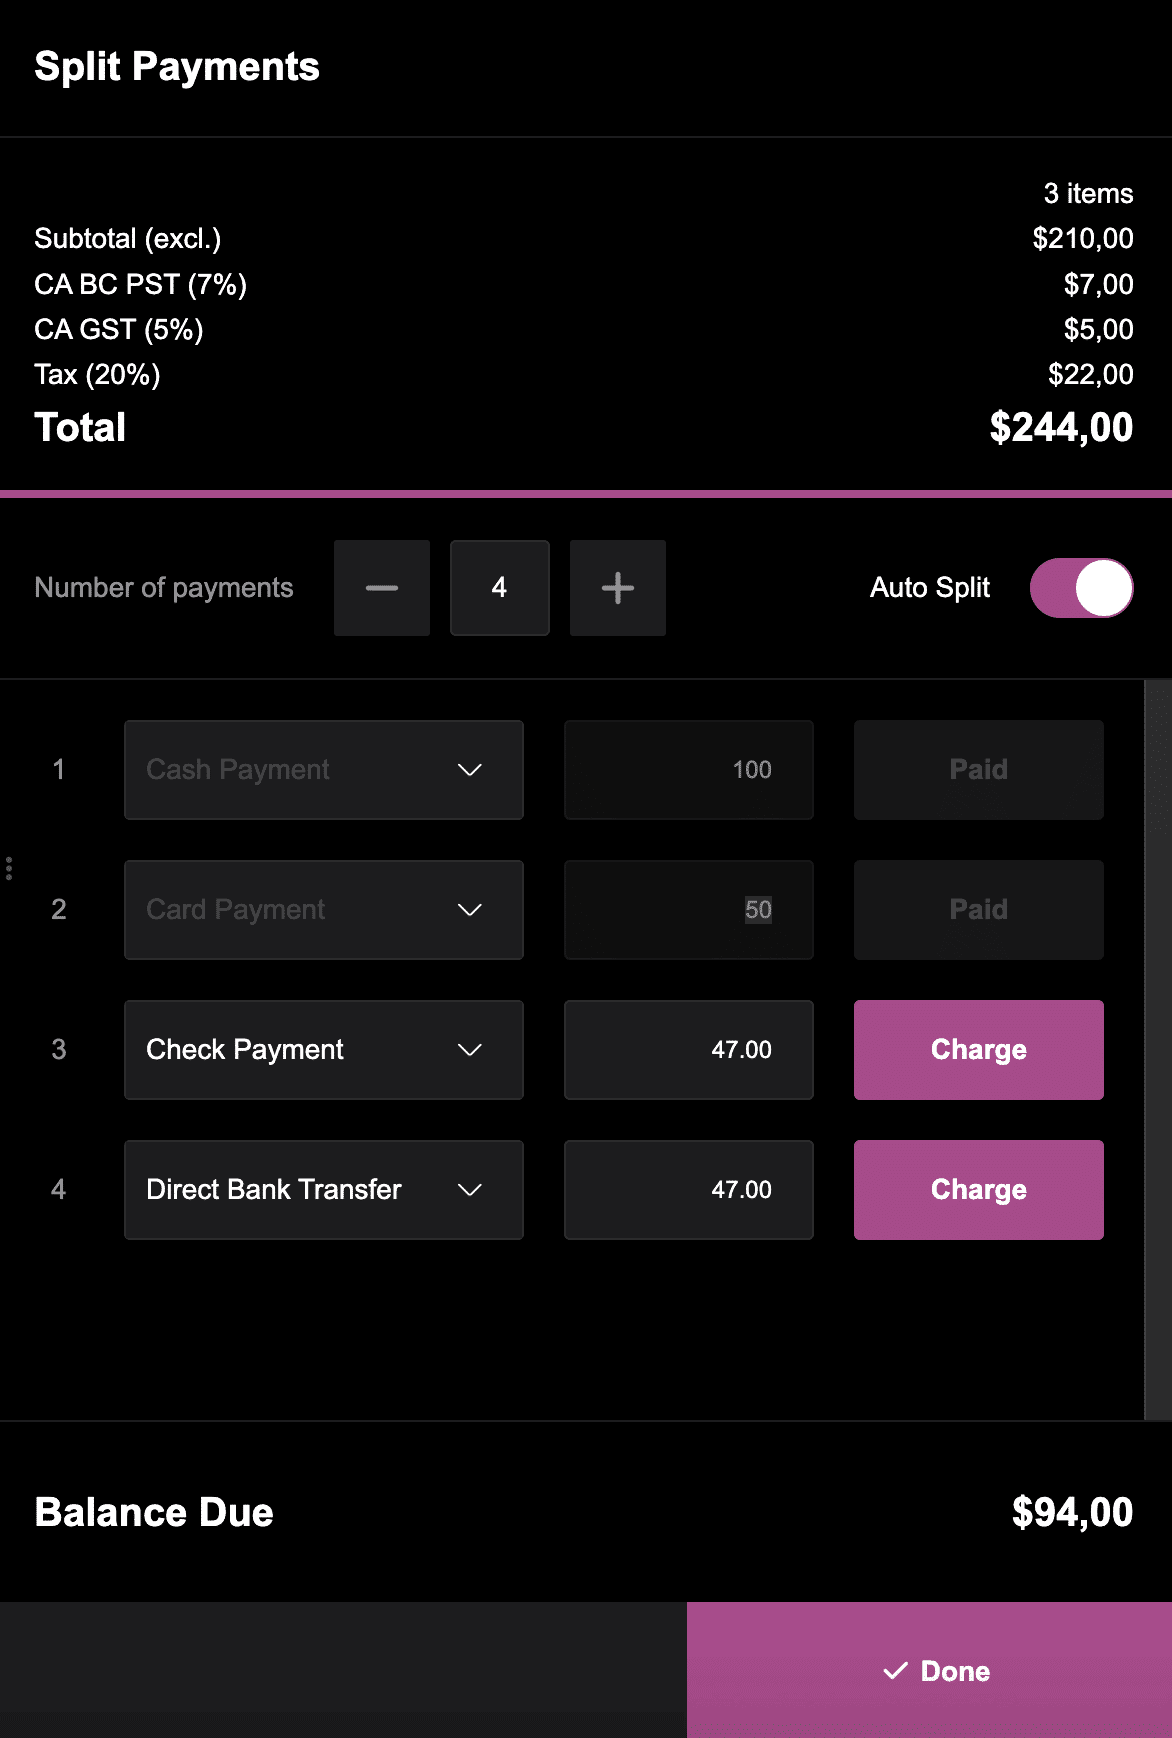This screenshot has height=1738, width=1172.
Task: Select the 50 amount field on row 2
Action: click(688, 910)
